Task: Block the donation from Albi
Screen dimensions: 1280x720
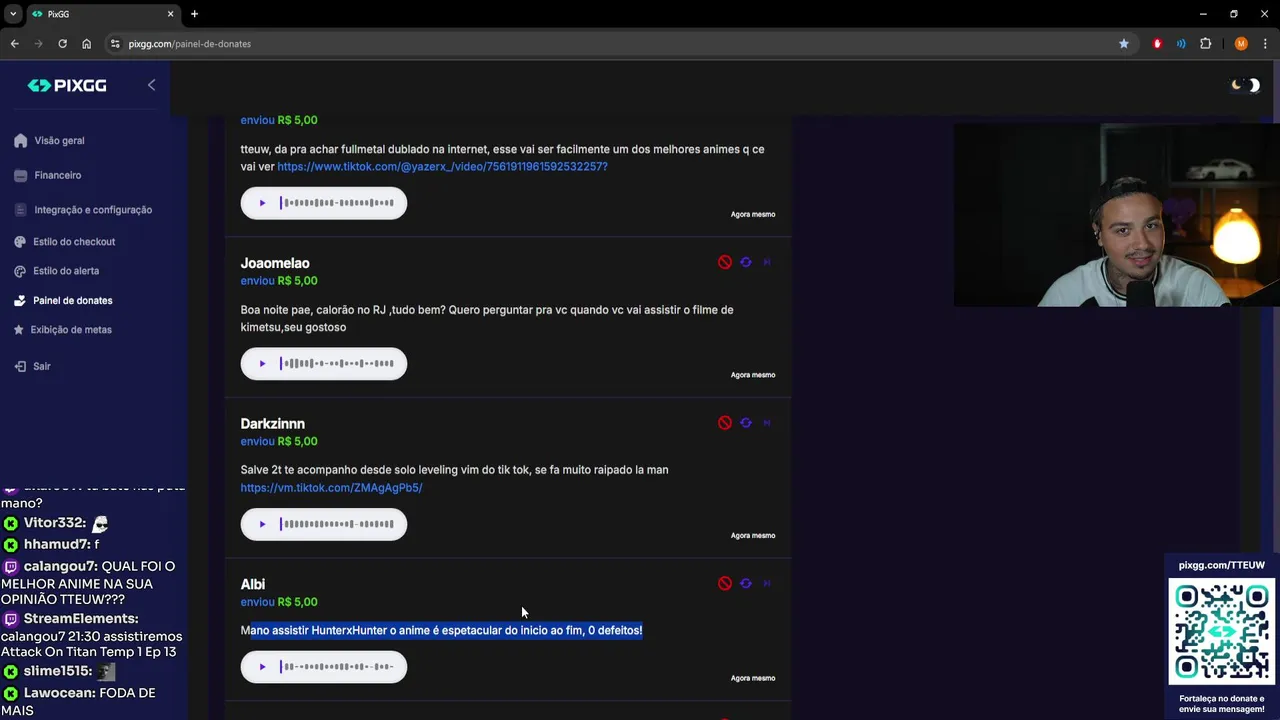Action: (x=725, y=583)
